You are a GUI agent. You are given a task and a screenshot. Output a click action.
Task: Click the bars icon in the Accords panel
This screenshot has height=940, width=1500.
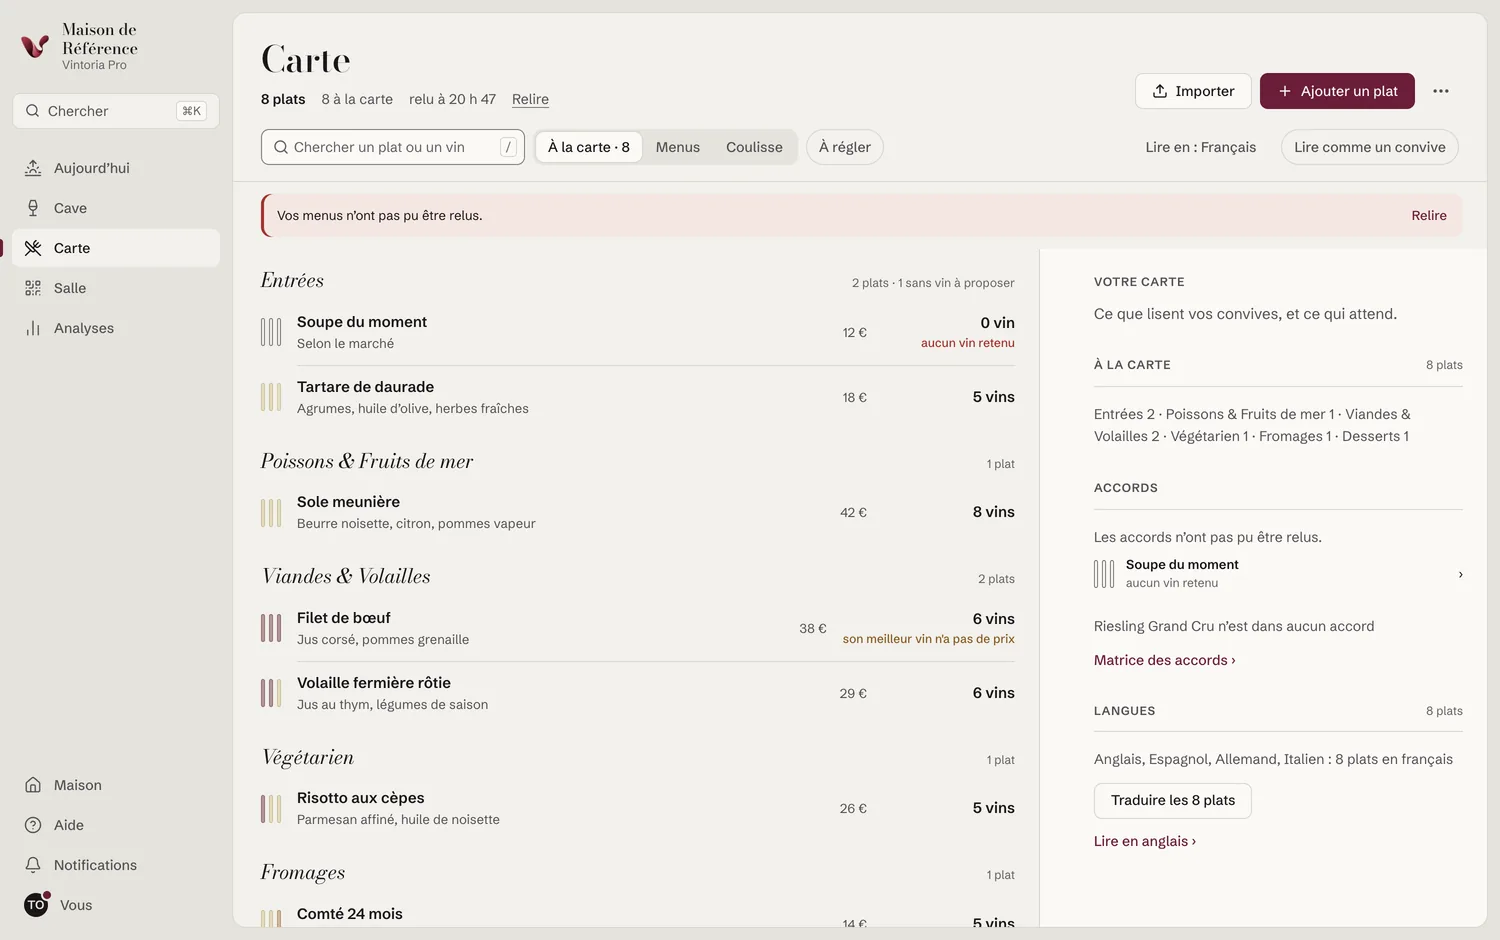pyautogui.click(x=1104, y=574)
